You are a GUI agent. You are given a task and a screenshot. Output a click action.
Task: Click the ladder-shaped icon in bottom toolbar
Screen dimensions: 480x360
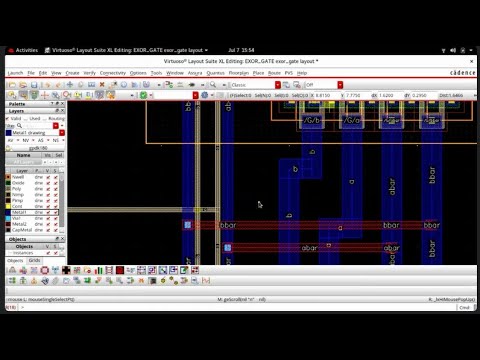click(109, 270)
